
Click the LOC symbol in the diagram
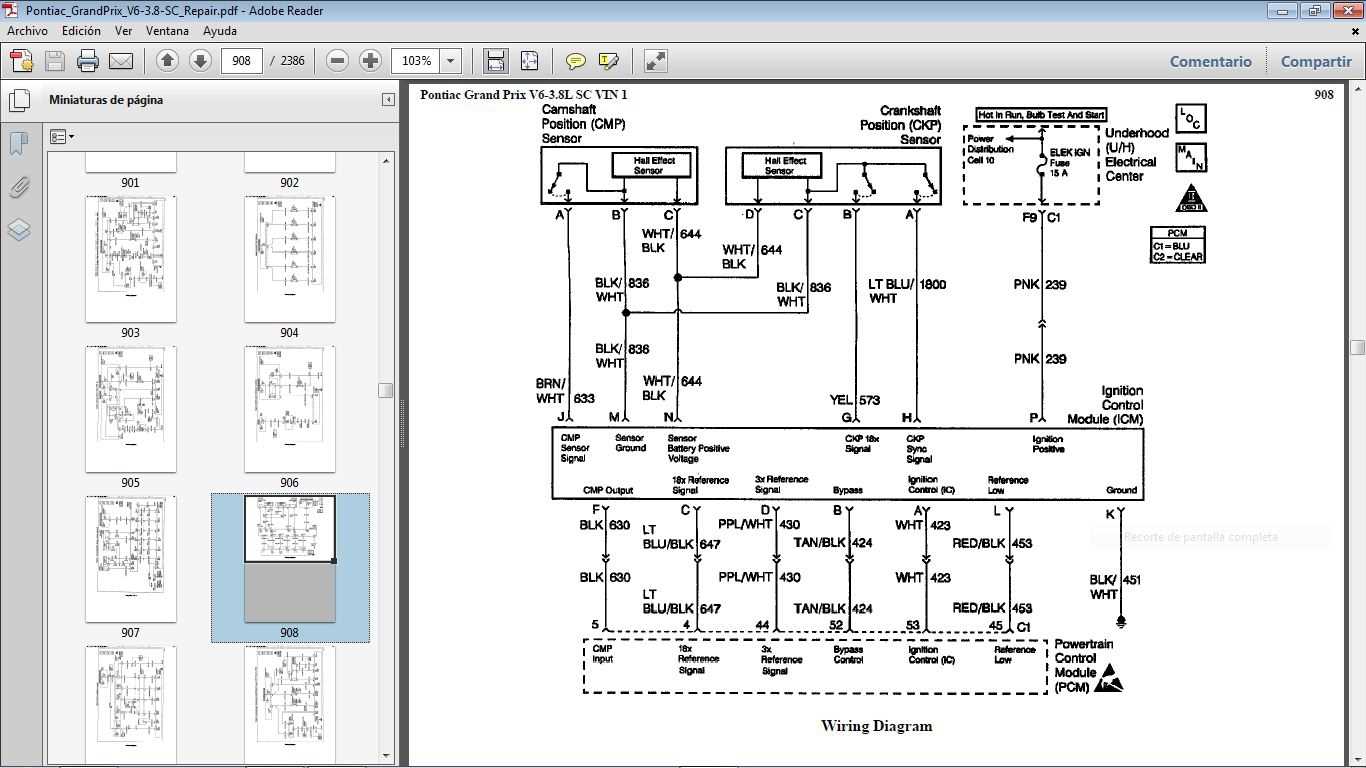click(x=1191, y=118)
